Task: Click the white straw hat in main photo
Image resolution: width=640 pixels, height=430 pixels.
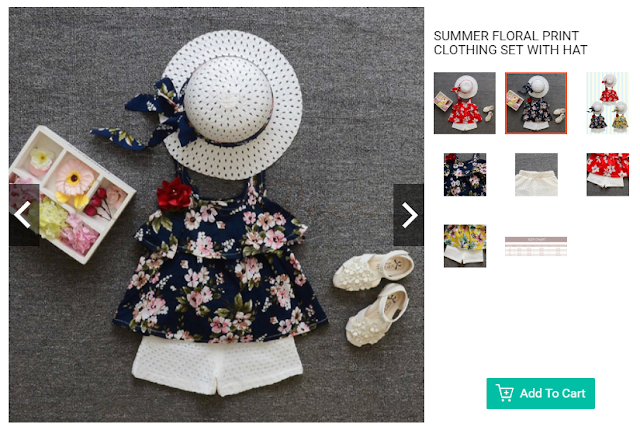Action: pyautogui.click(x=231, y=104)
